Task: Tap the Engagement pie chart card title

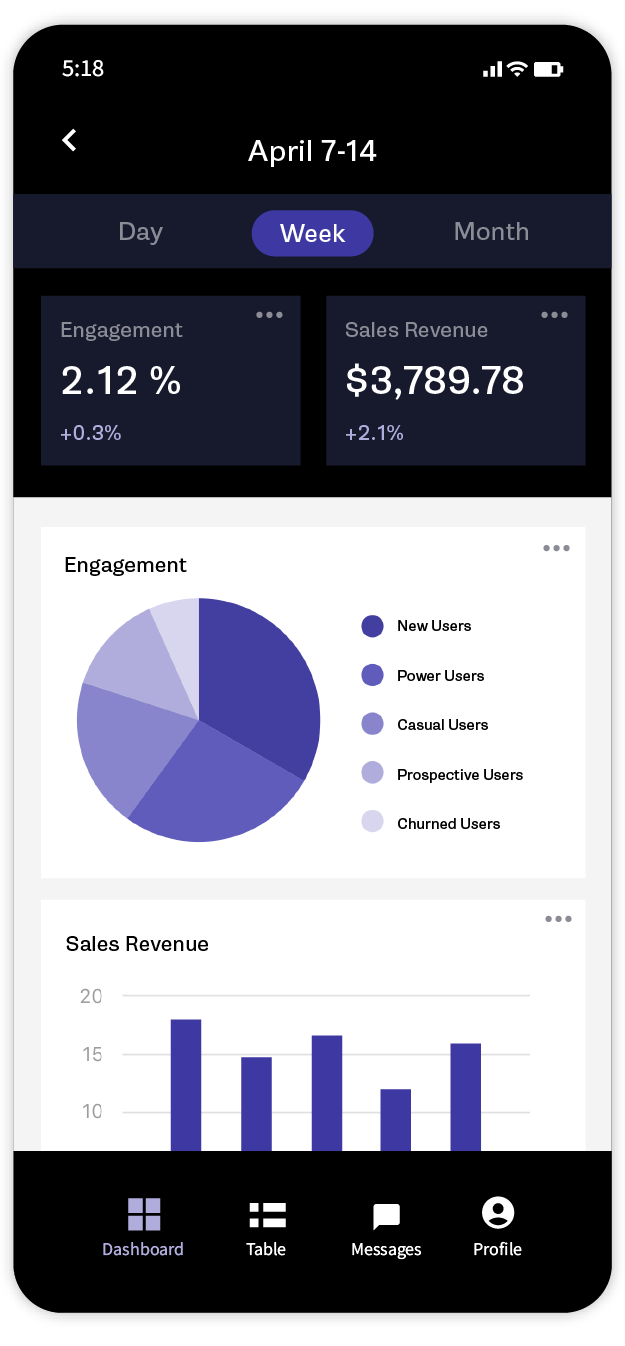Action: pyautogui.click(x=125, y=565)
